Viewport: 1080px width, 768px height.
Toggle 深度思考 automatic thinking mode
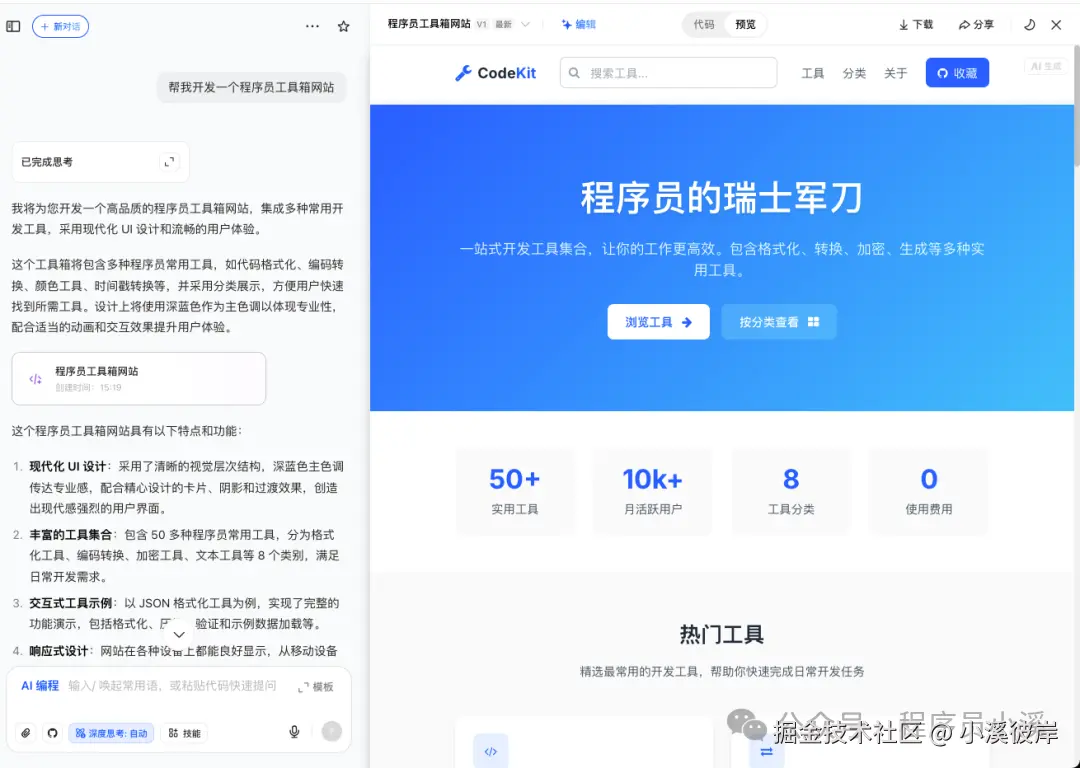[112, 732]
